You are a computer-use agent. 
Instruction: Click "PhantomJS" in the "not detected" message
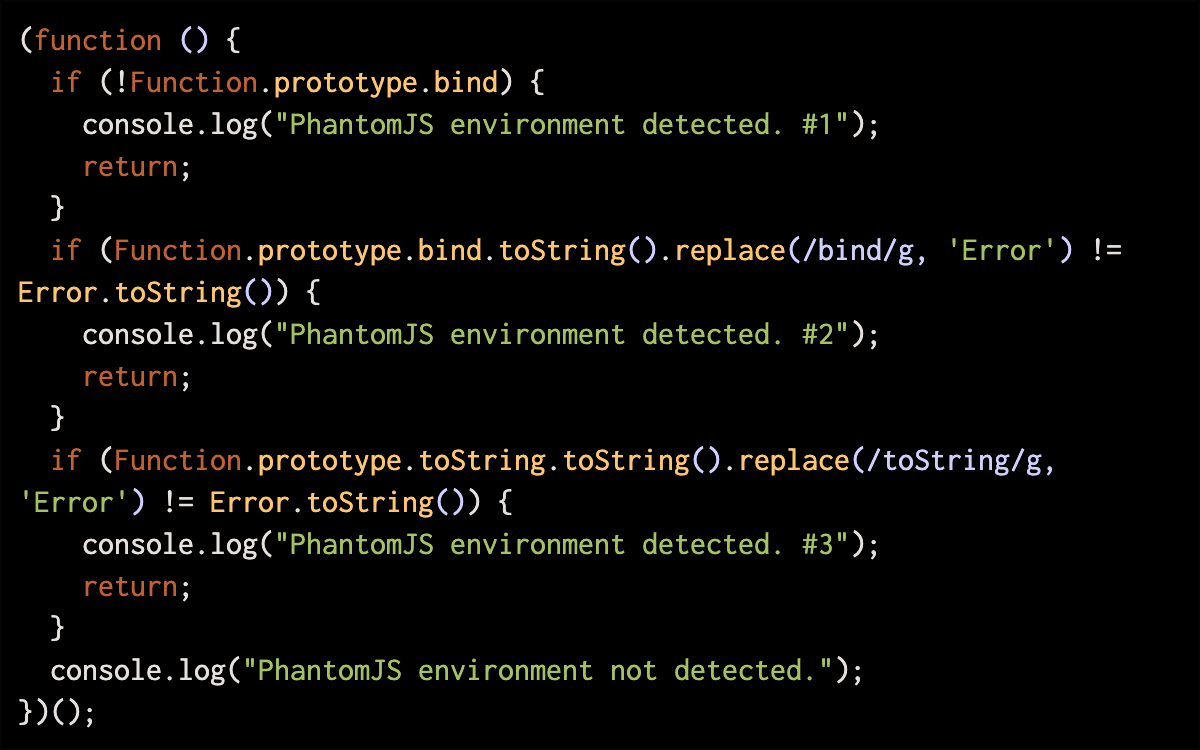[330, 671]
